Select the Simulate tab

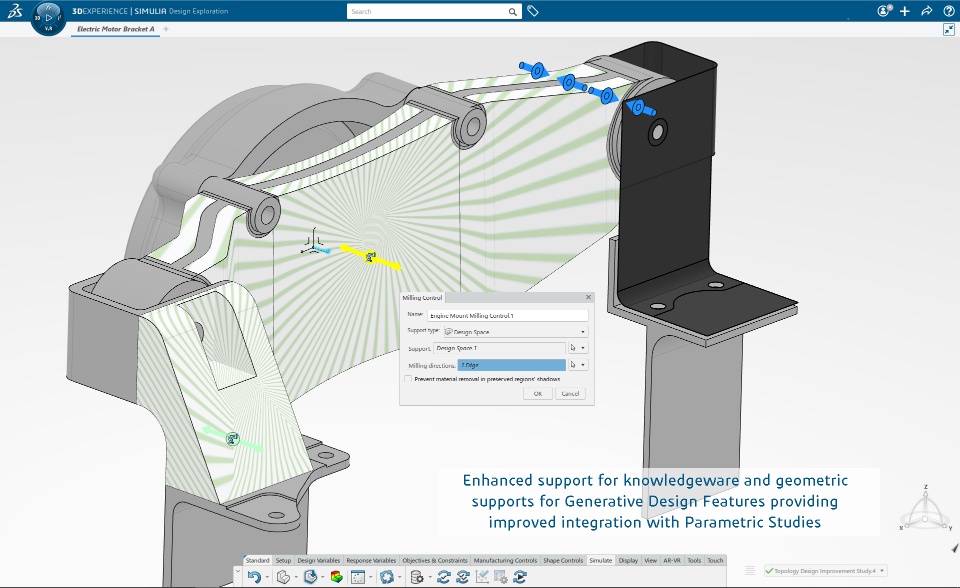pos(601,560)
